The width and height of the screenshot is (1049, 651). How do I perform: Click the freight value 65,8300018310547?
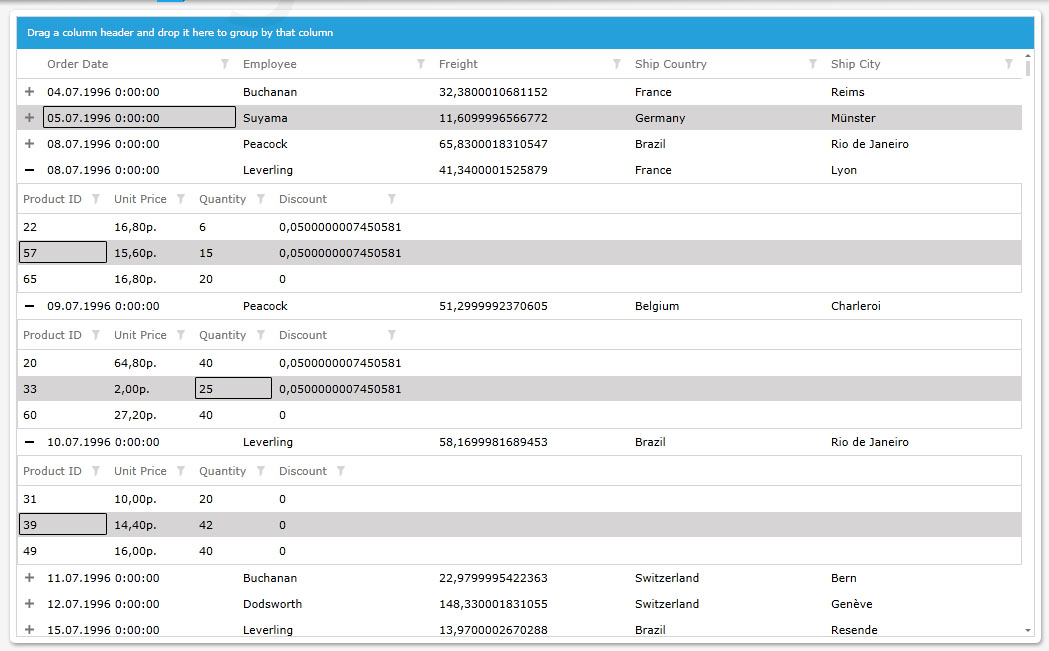click(x=493, y=144)
